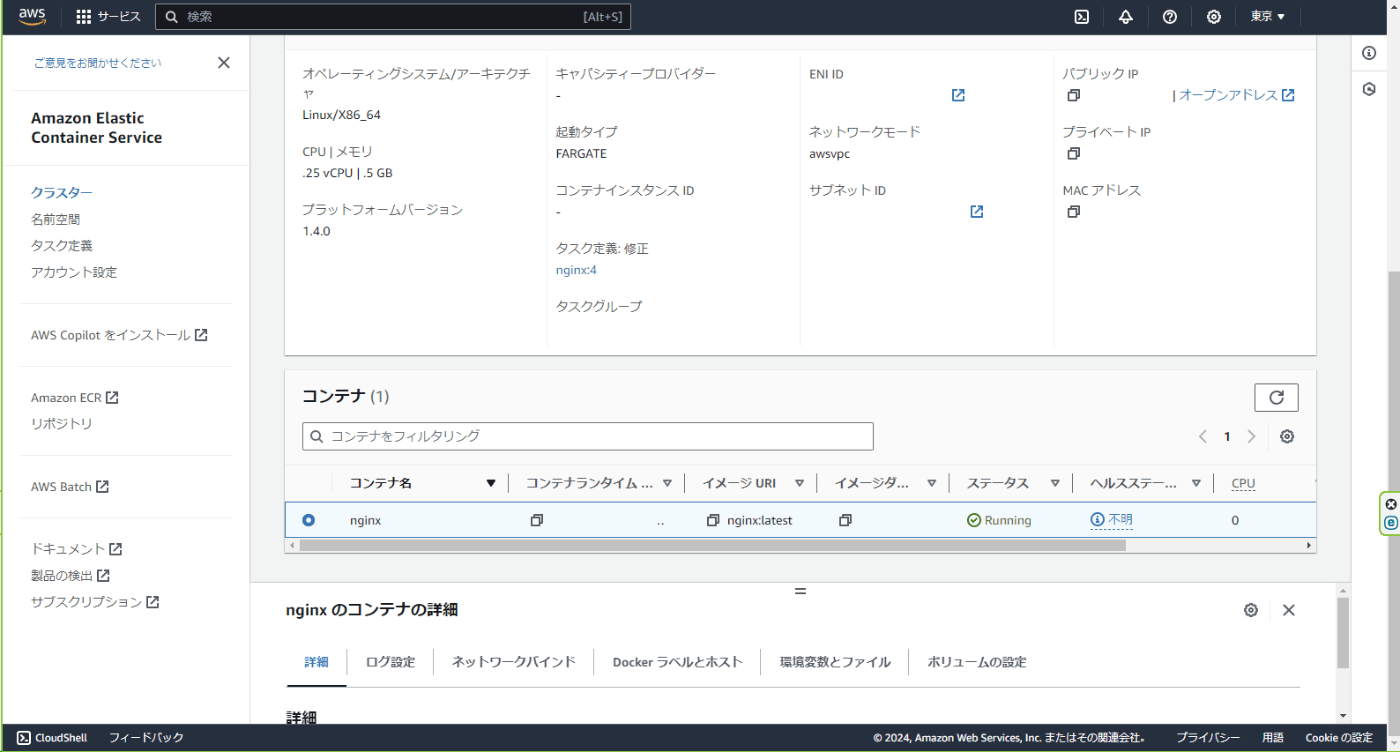Switch to the 詳細 tab

[316, 662]
